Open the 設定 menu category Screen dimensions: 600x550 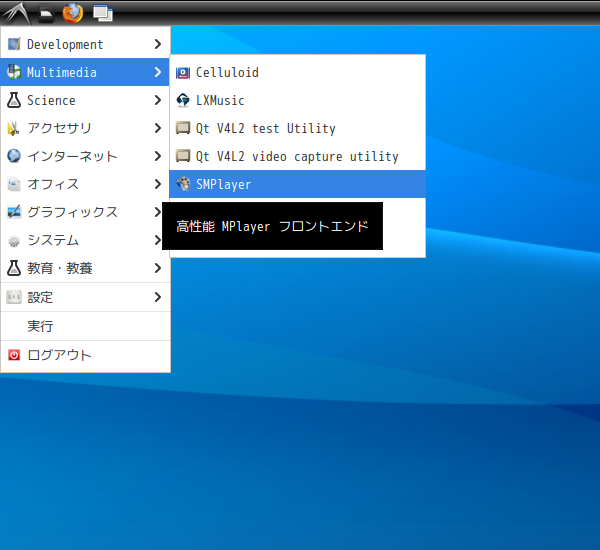pos(85,297)
